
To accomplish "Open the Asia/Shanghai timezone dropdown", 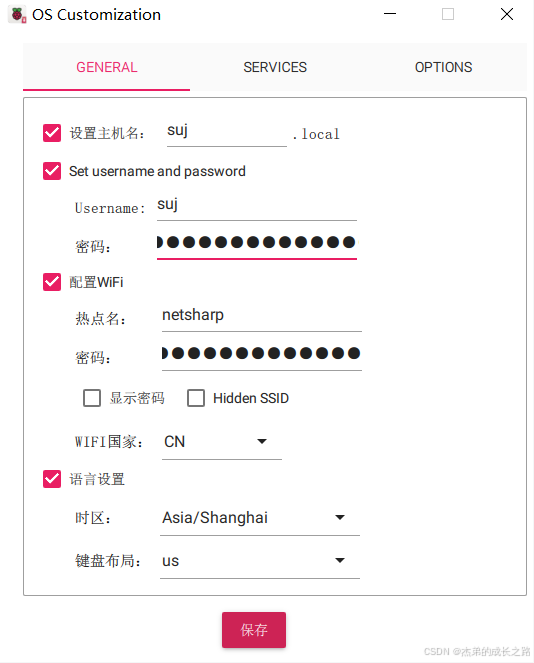I will (260, 518).
